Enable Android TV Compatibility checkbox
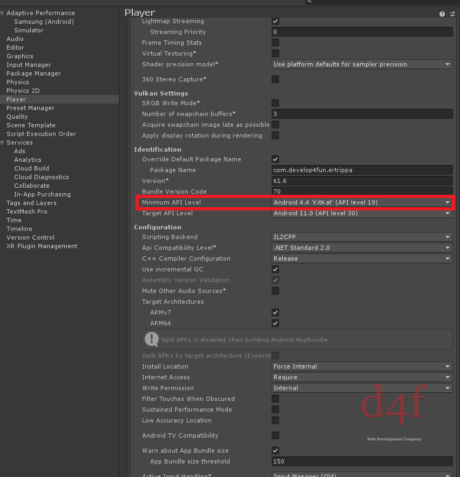 pyautogui.click(x=275, y=435)
